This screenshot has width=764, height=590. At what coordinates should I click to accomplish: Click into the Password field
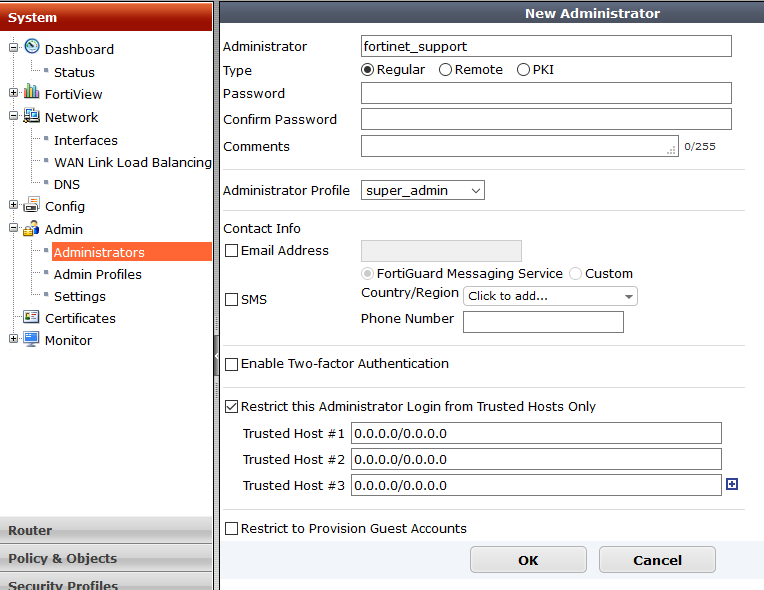coord(546,93)
